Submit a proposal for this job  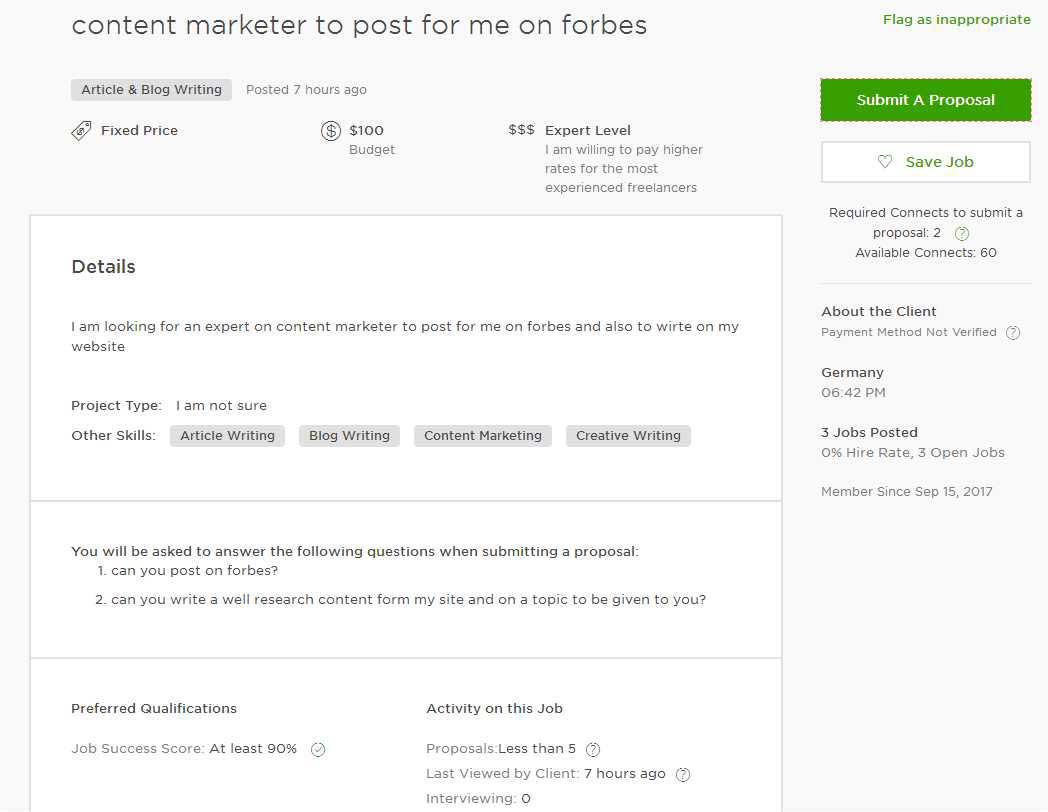[926, 100]
